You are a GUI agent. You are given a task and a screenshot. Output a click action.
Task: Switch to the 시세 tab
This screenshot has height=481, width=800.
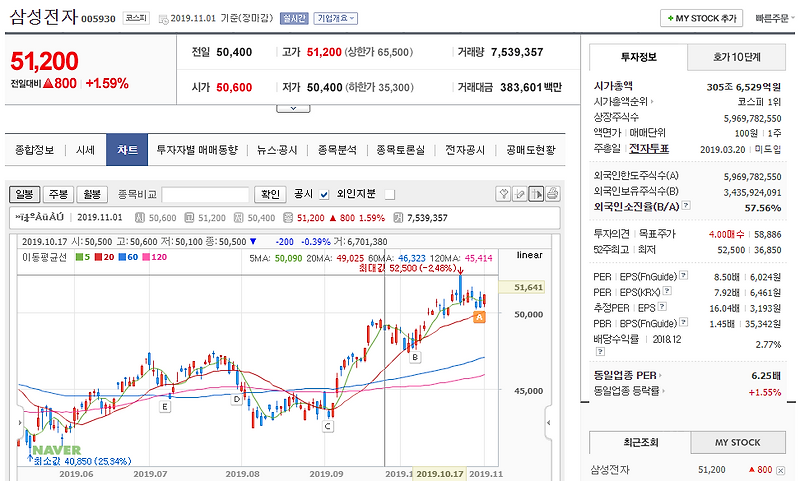(x=85, y=150)
